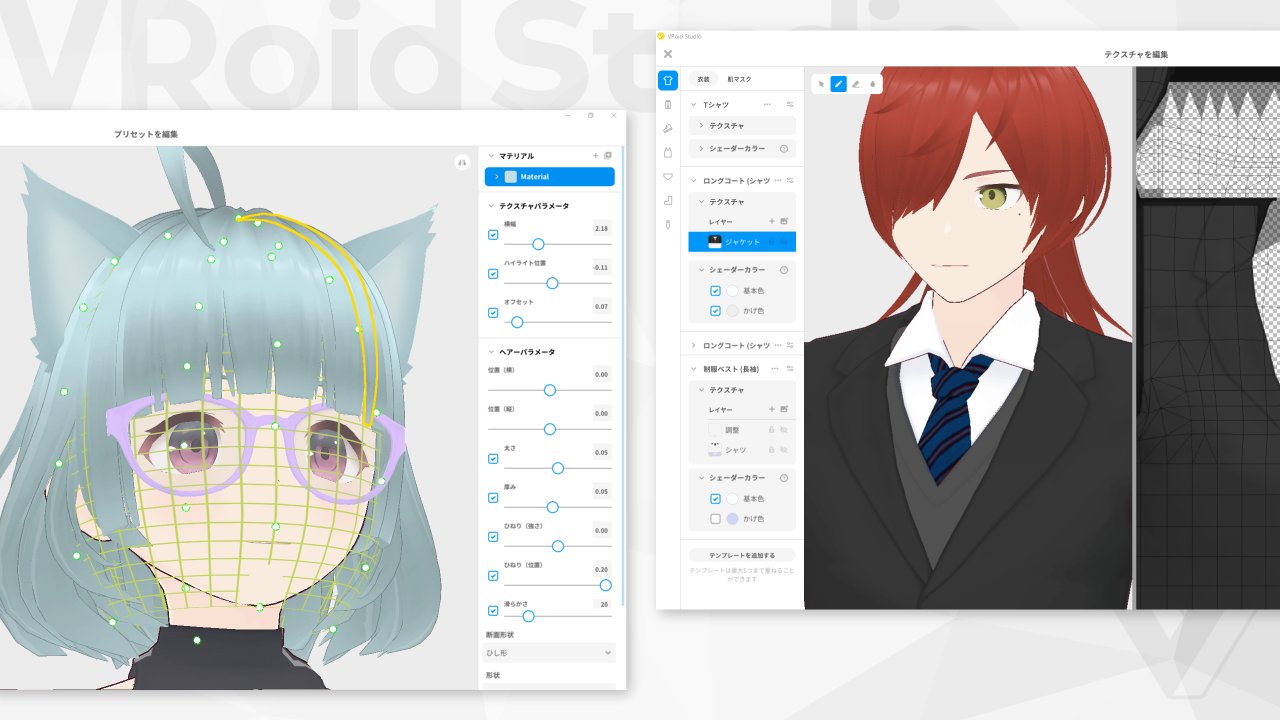Viewport: 1280px width, 720px height.
Task: Click テンプレートを追加する button
Action: pos(742,554)
